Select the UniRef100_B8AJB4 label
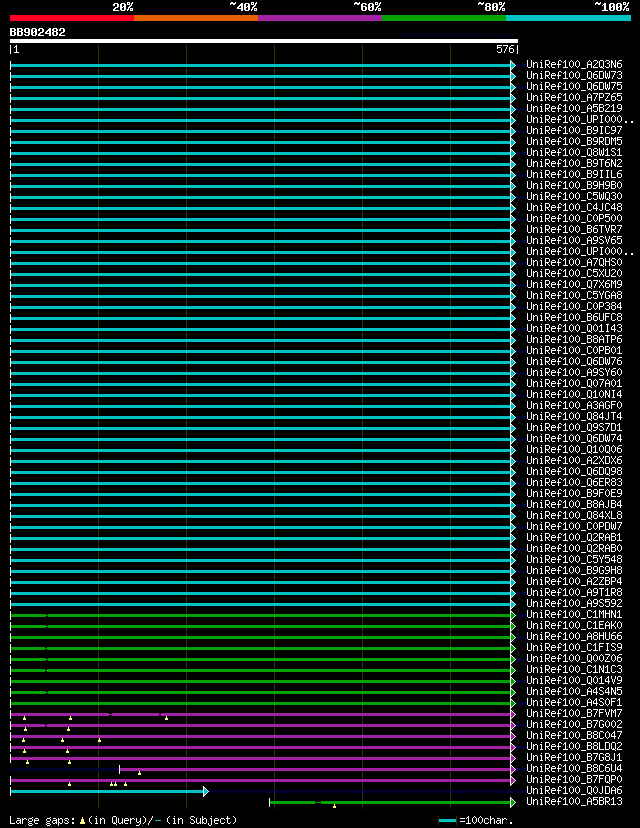Screen dimensions: 640x828 pos(574,504)
